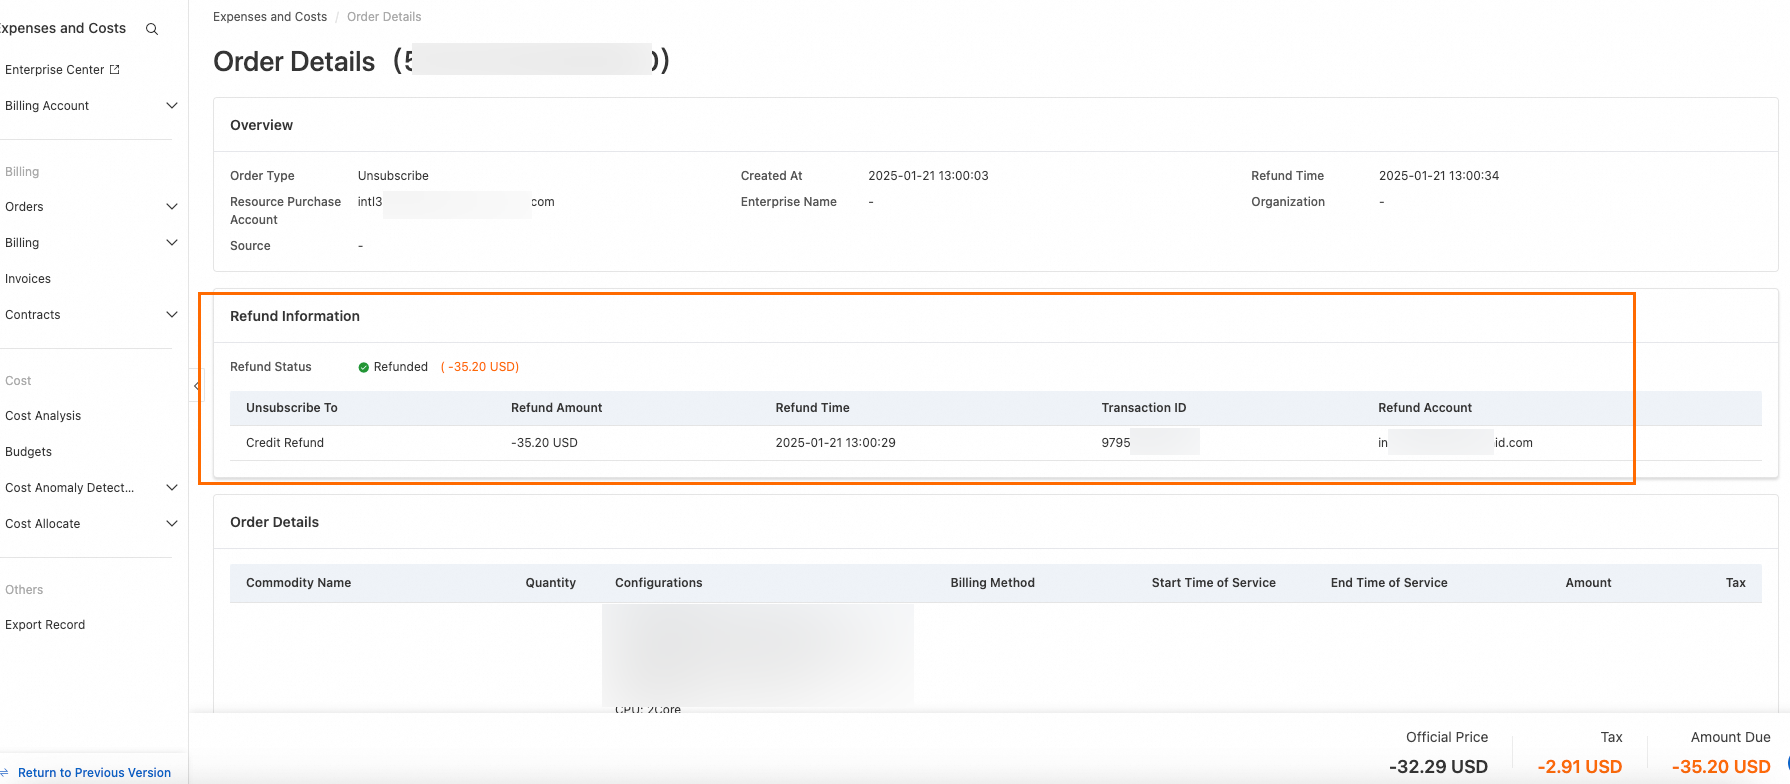Open the Export Record page

point(45,625)
